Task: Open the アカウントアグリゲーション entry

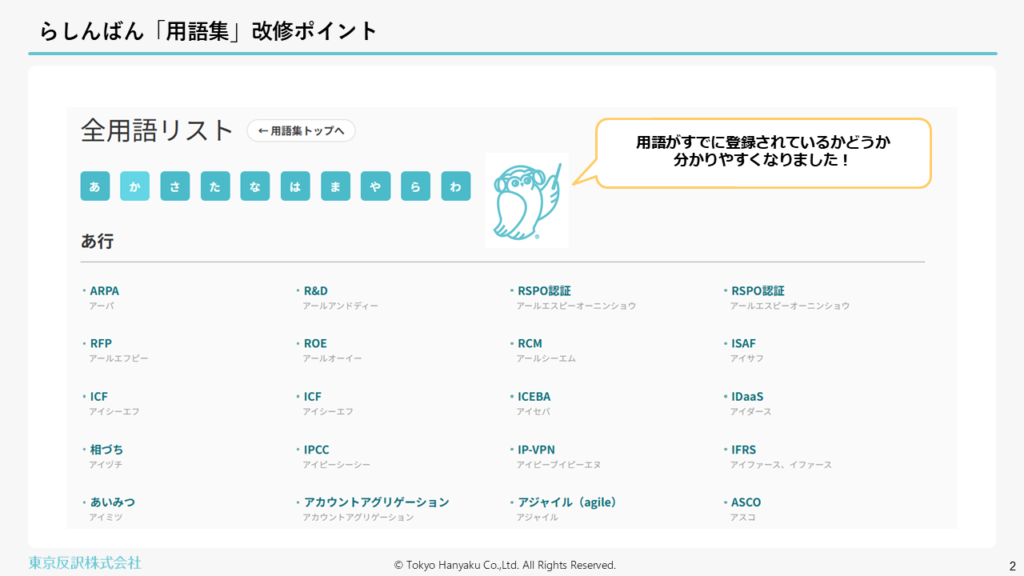Action: pyautogui.click(x=376, y=502)
